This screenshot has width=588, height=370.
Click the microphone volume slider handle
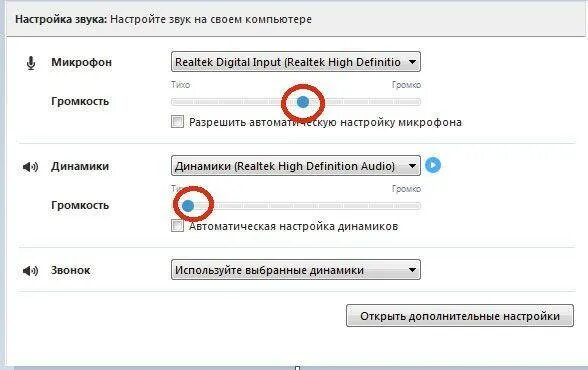303,102
